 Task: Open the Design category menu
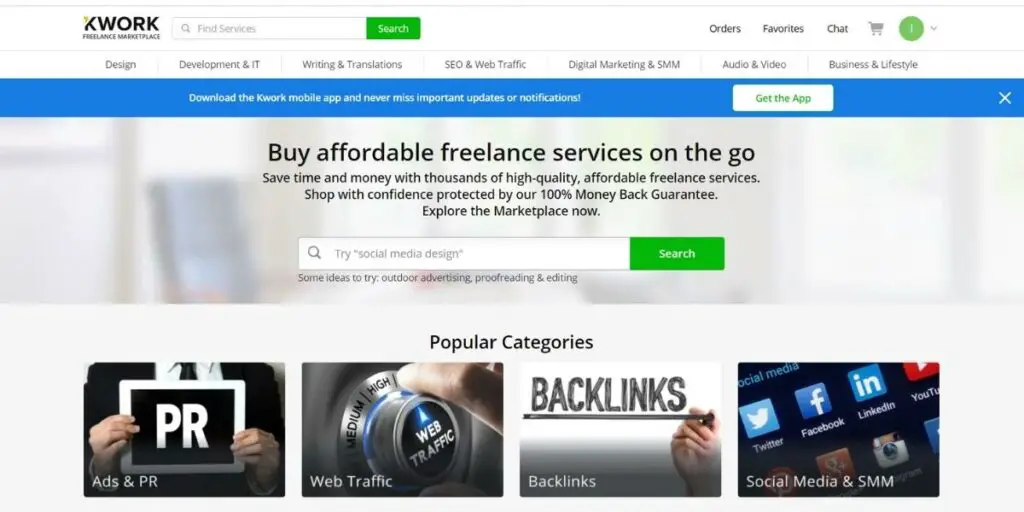pyautogui.click(x=121, y=64)
